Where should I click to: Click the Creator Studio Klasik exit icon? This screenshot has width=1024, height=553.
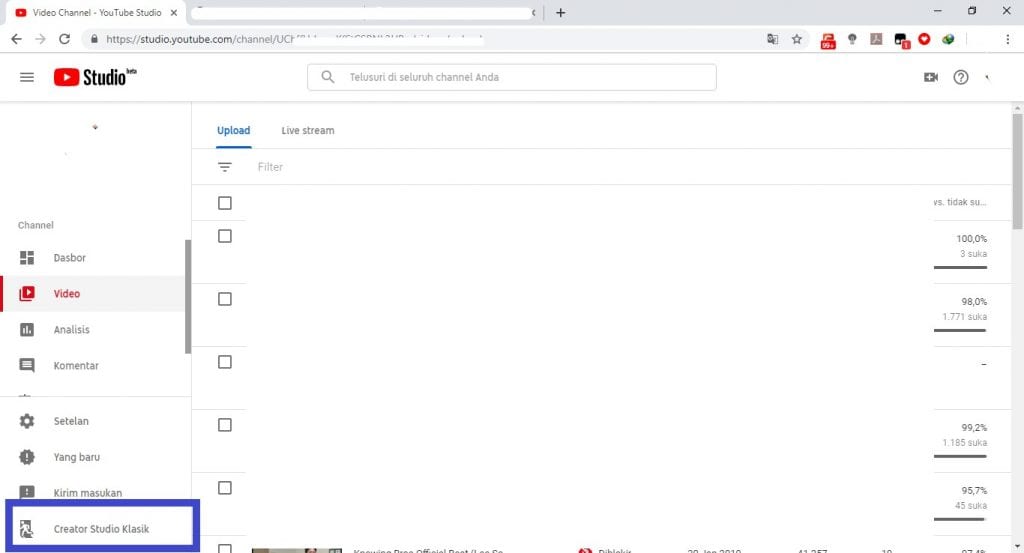[x=27, y=529]
